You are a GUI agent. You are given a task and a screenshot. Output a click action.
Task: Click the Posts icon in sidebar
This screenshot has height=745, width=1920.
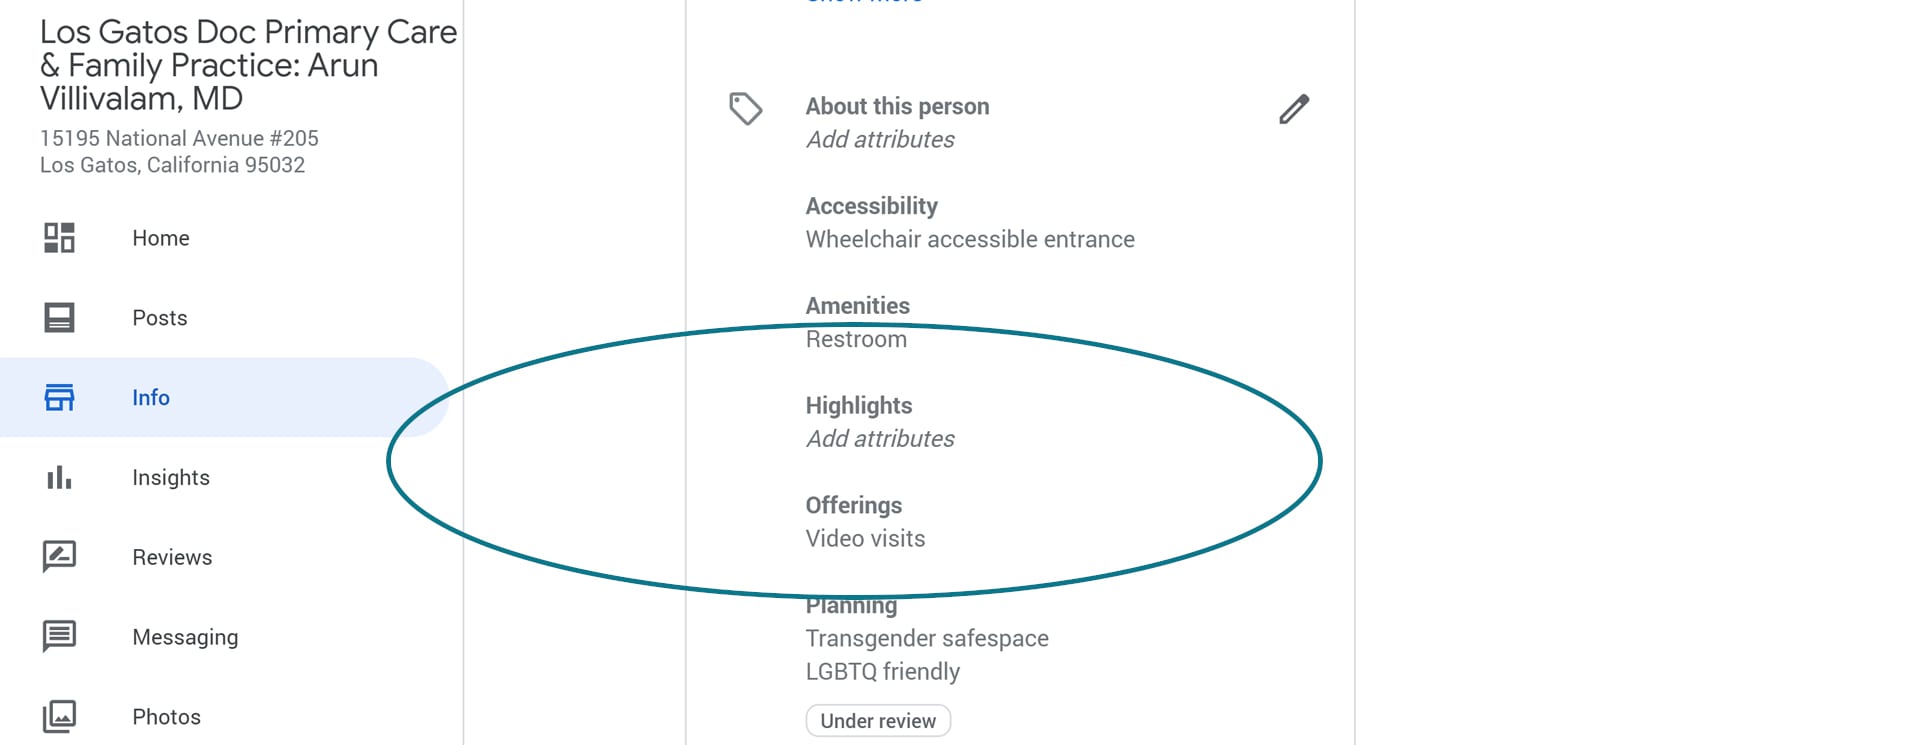tap(59, 318)
